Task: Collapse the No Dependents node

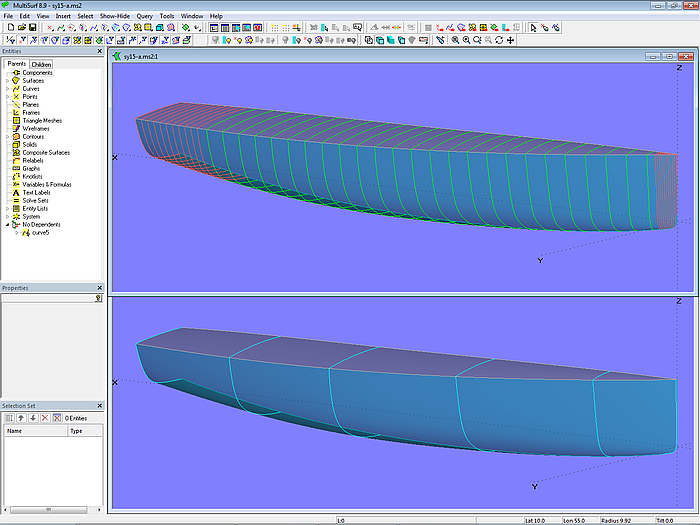Action: click(x=7, y=225)
